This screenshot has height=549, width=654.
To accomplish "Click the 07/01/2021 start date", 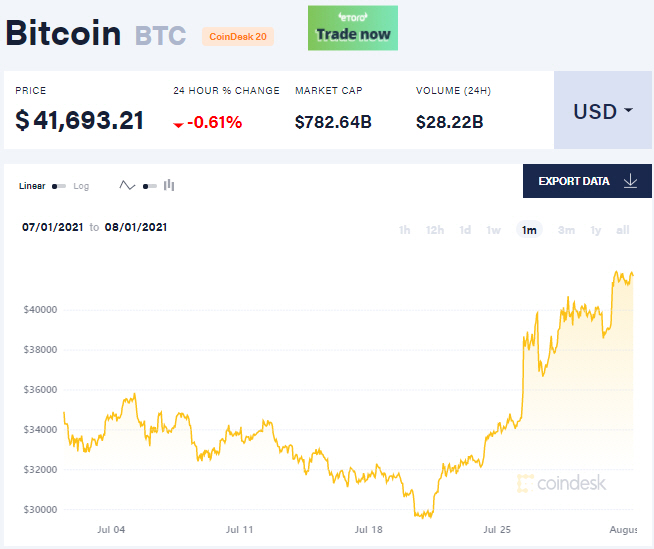I will coord(53,227).
